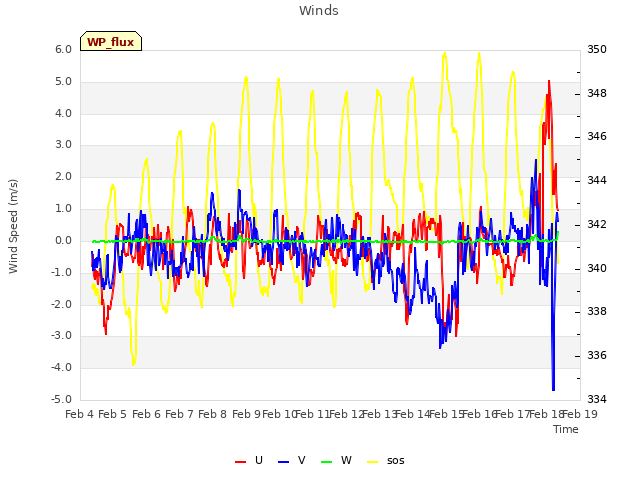The width and height of the screenshot is (640, 480).
Task: Click the 334 right axis value
Action: [x=597, y=399]
